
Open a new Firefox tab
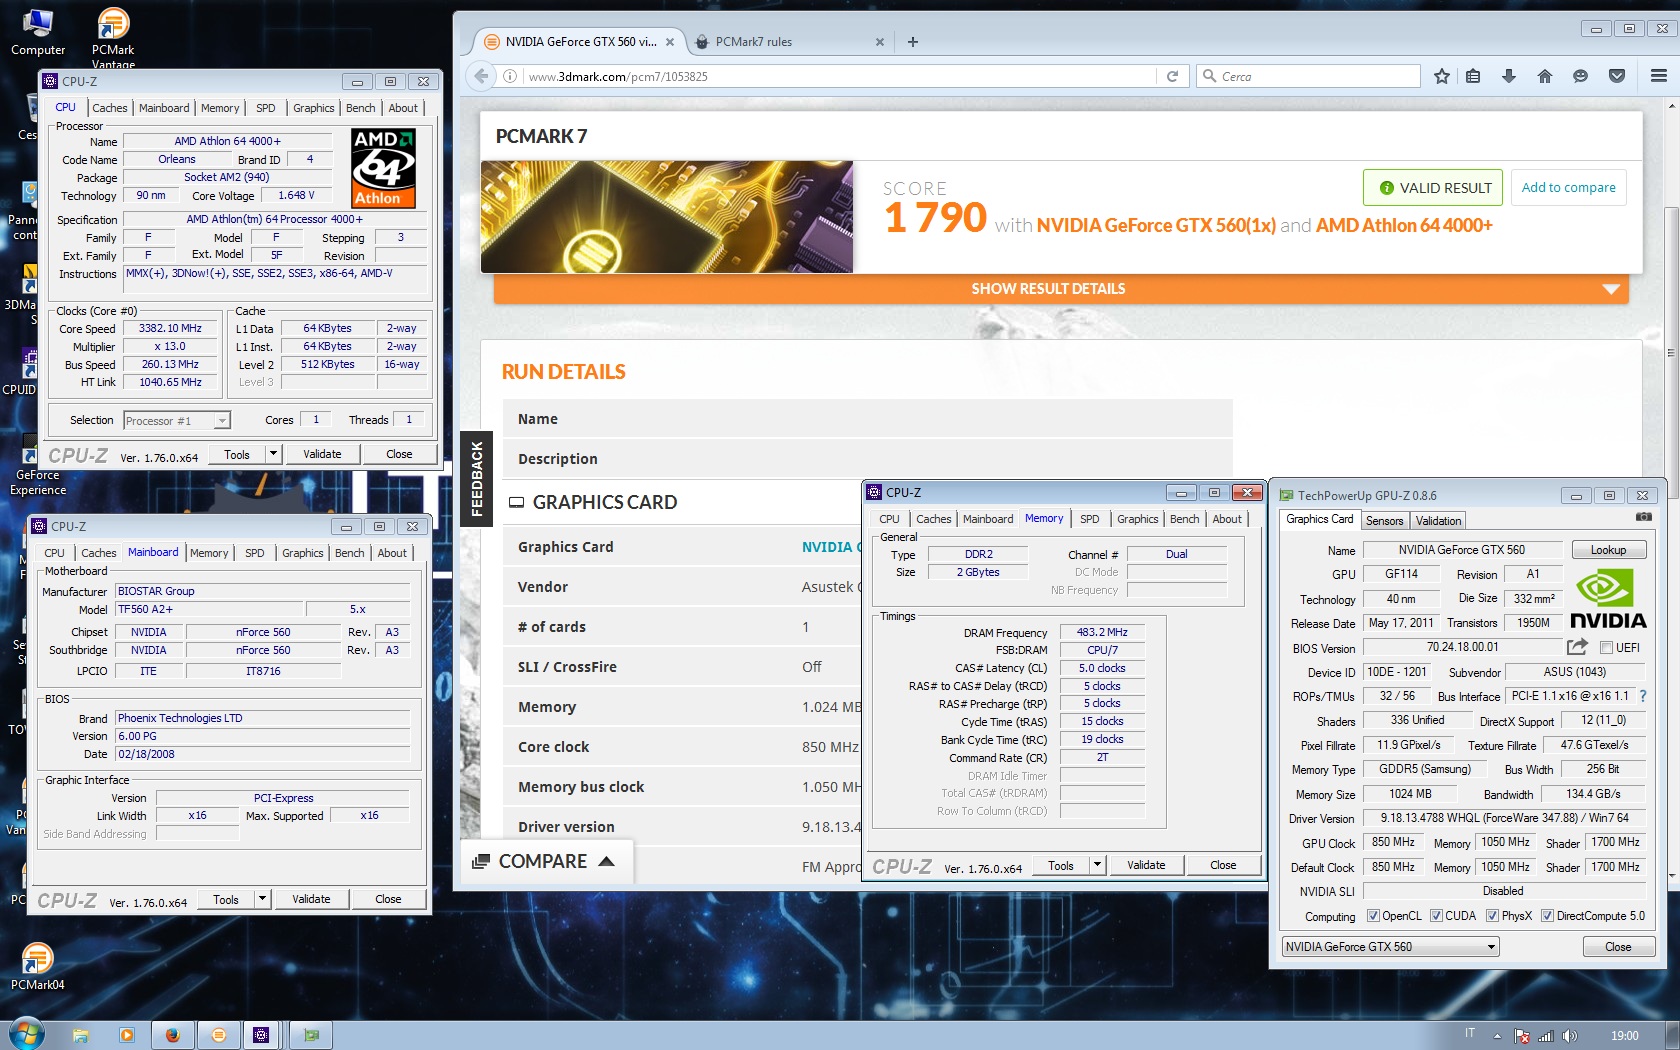(x=912, y=42)
